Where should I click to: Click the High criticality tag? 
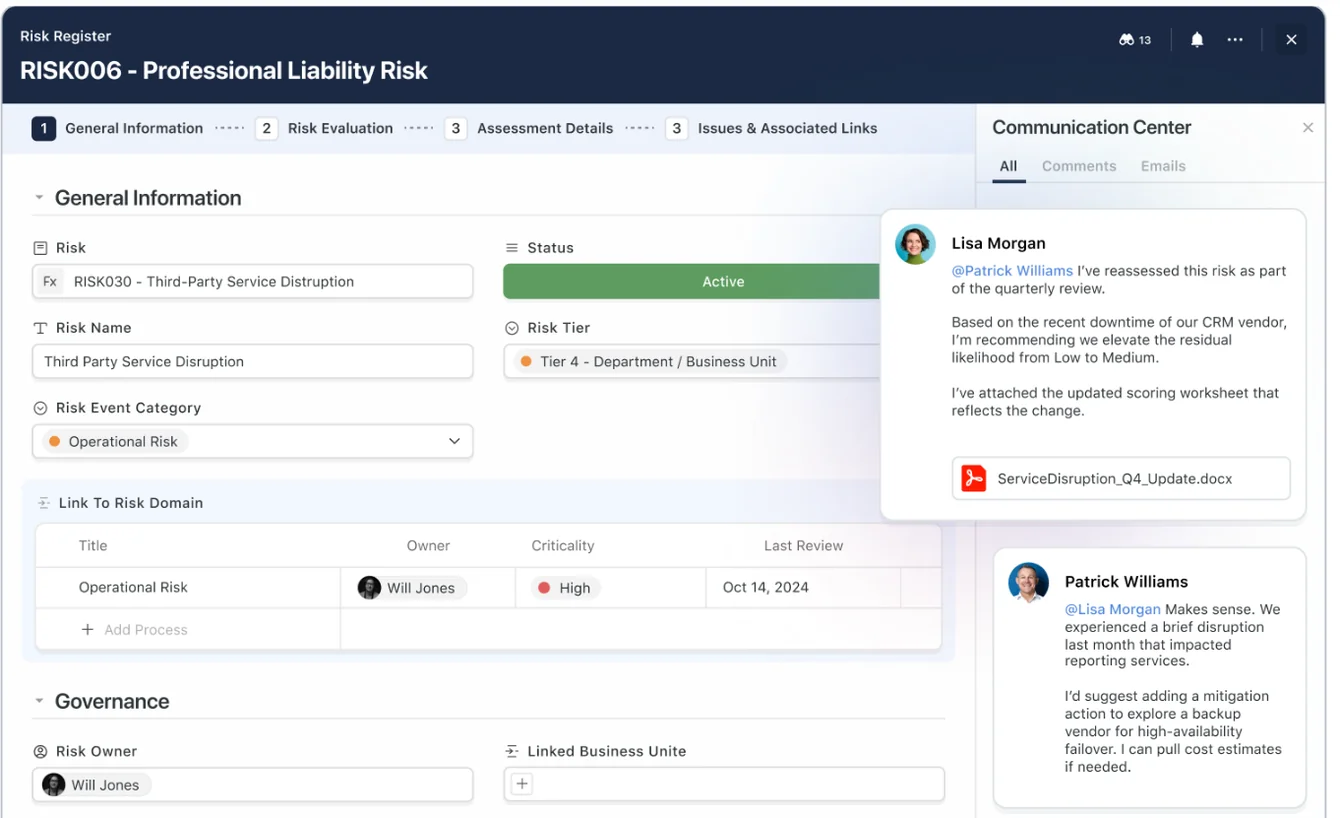coord(564,588)
